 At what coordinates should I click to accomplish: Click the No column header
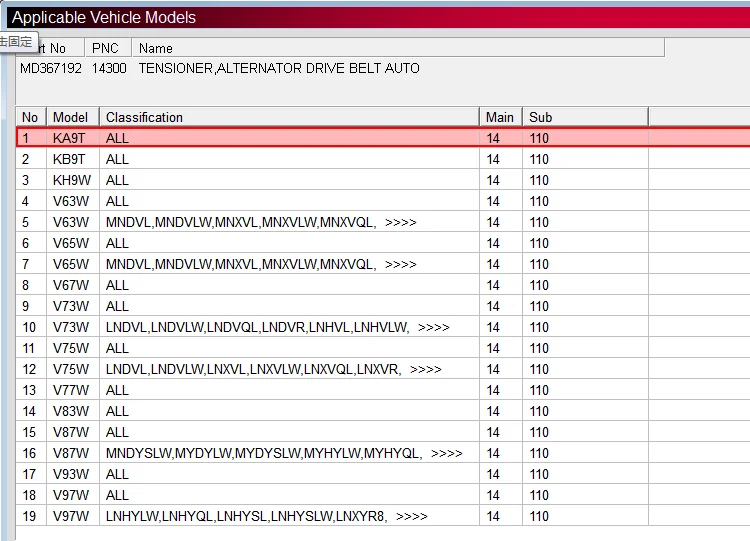pyautogui.click(x=30, y=117)
